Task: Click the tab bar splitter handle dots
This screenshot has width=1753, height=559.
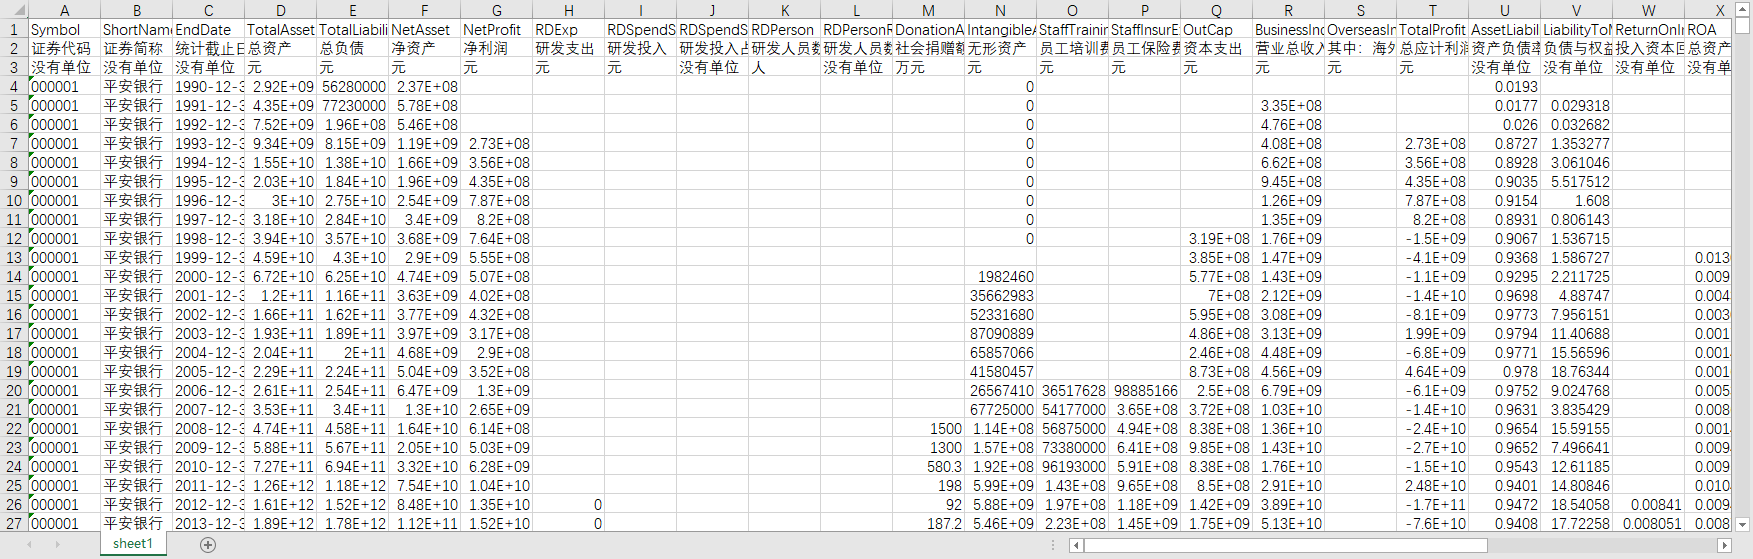Action: click(x=1053, y=545)
